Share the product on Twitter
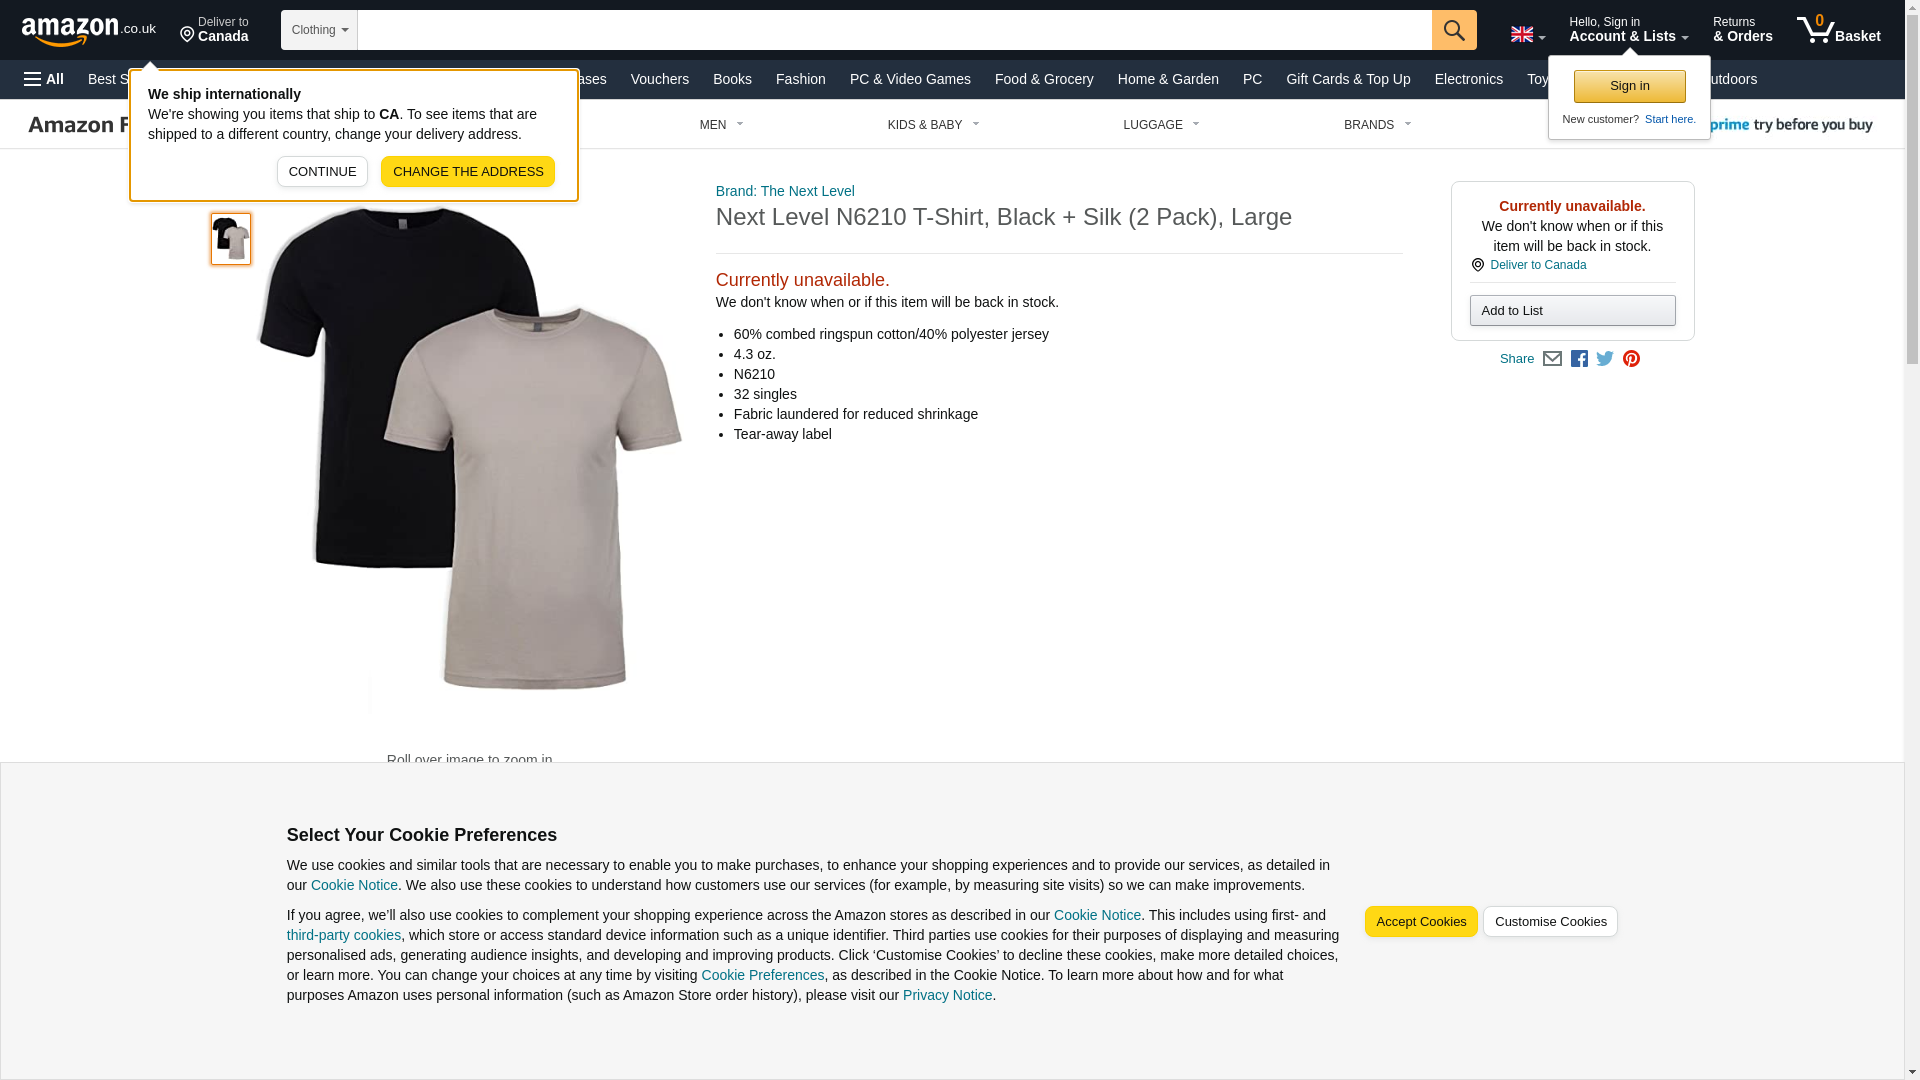Screen dimensions: 1920x1080 (x=1605, y=359)
